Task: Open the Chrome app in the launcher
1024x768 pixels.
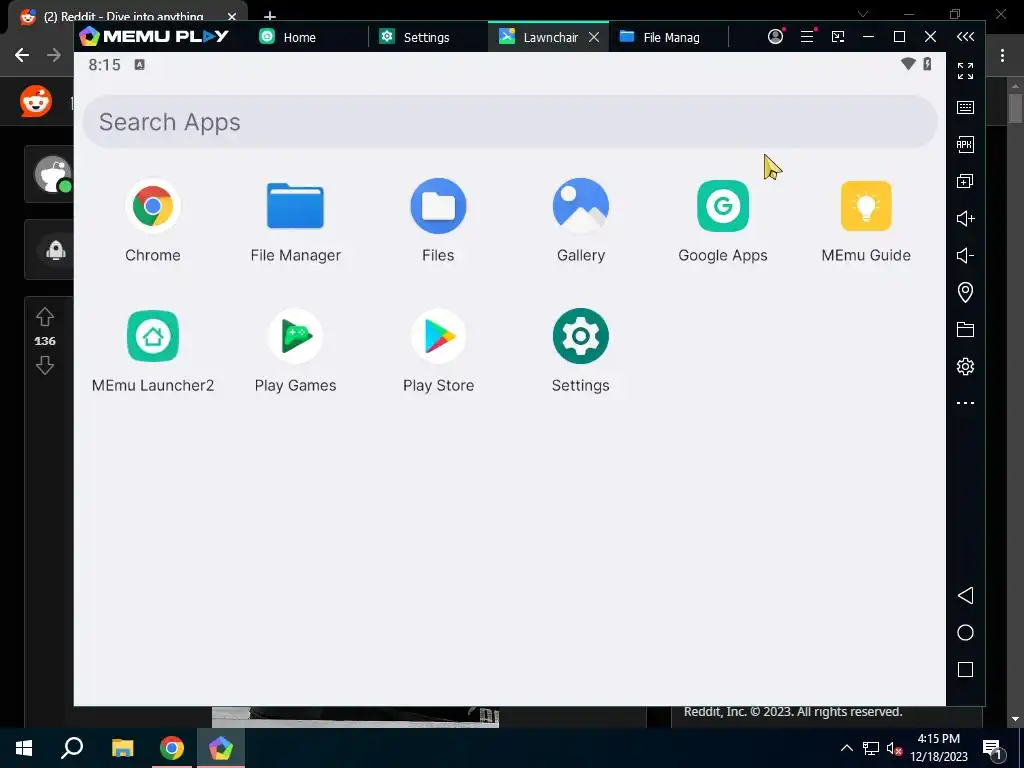Action: point(153,206)
